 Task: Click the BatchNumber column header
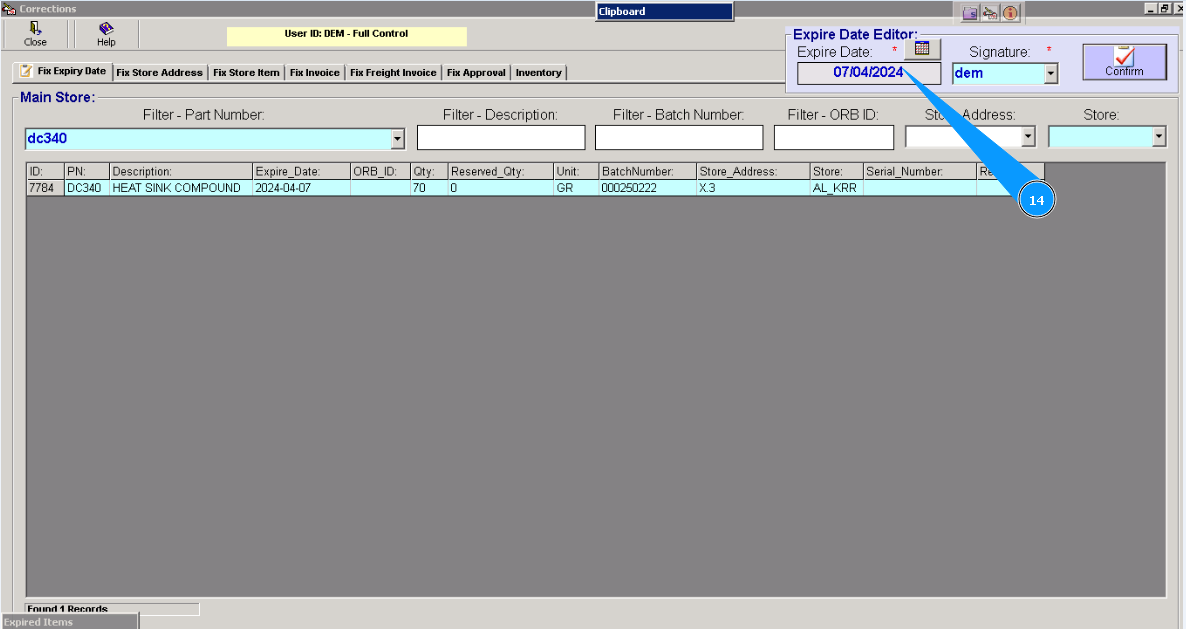coord(648,172)
